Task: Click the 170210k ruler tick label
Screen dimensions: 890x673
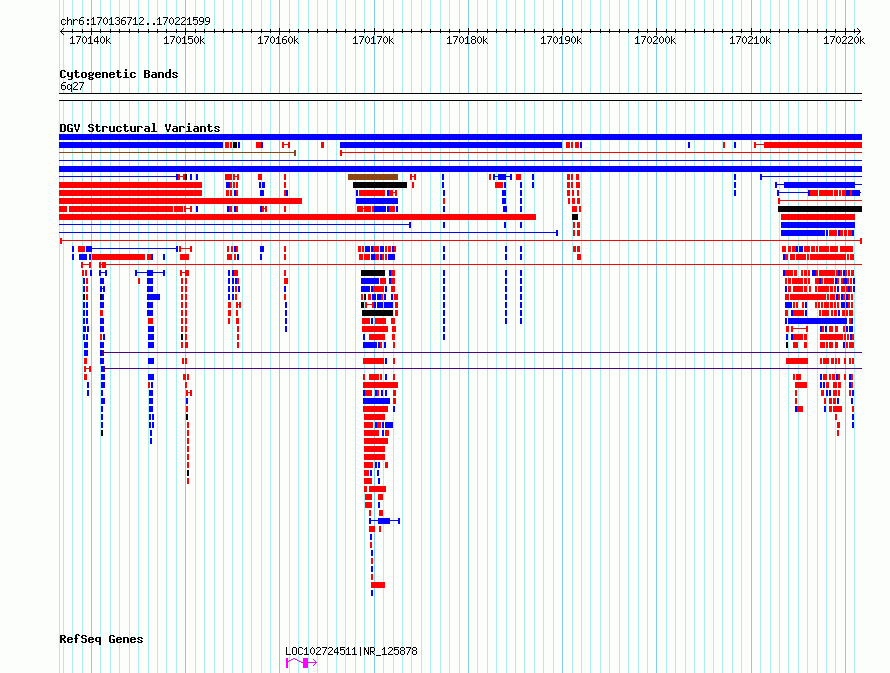Action: pos(750,40)
